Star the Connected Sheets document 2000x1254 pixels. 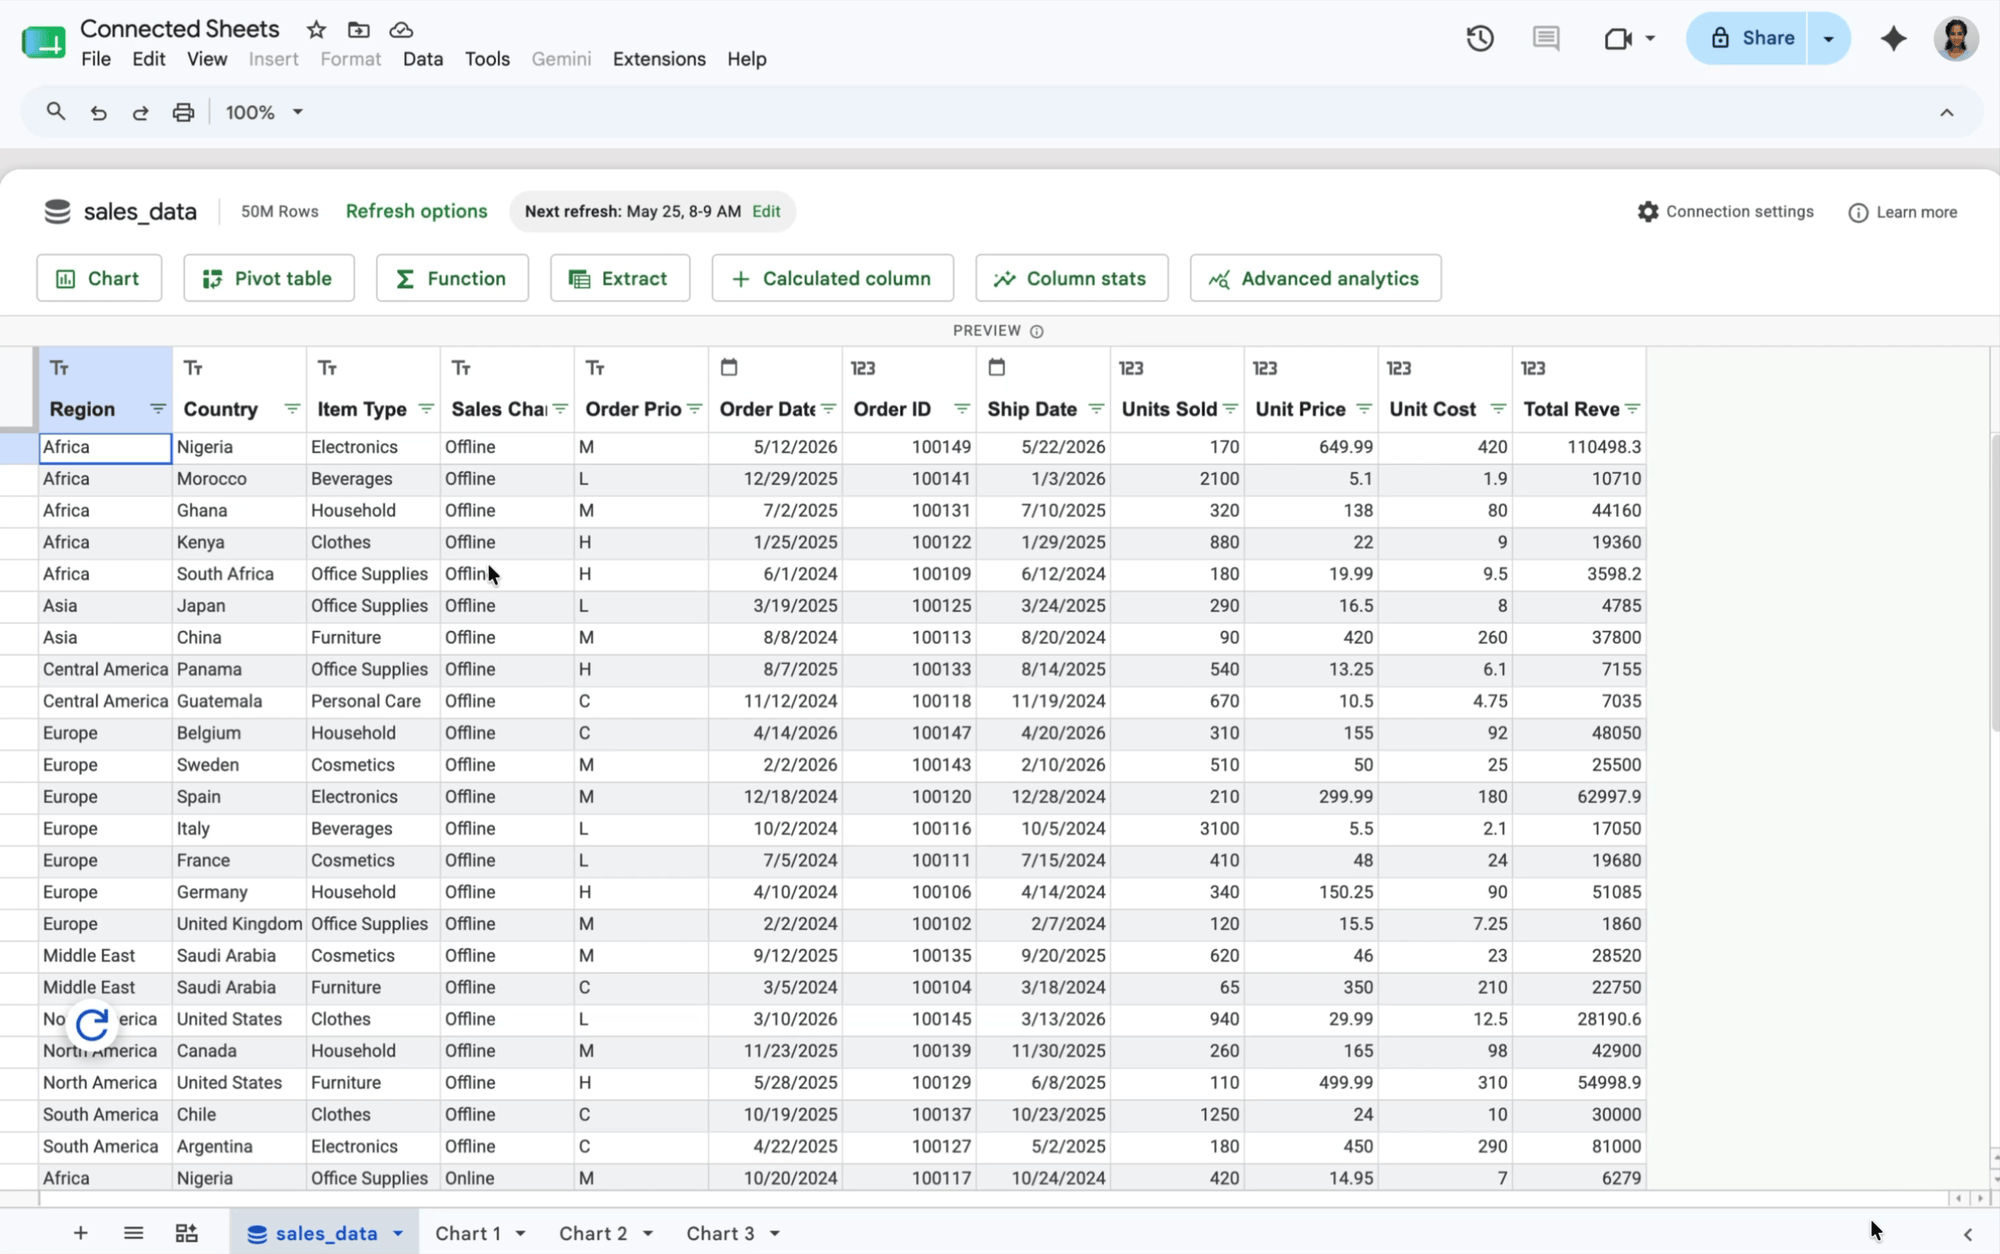316,30
